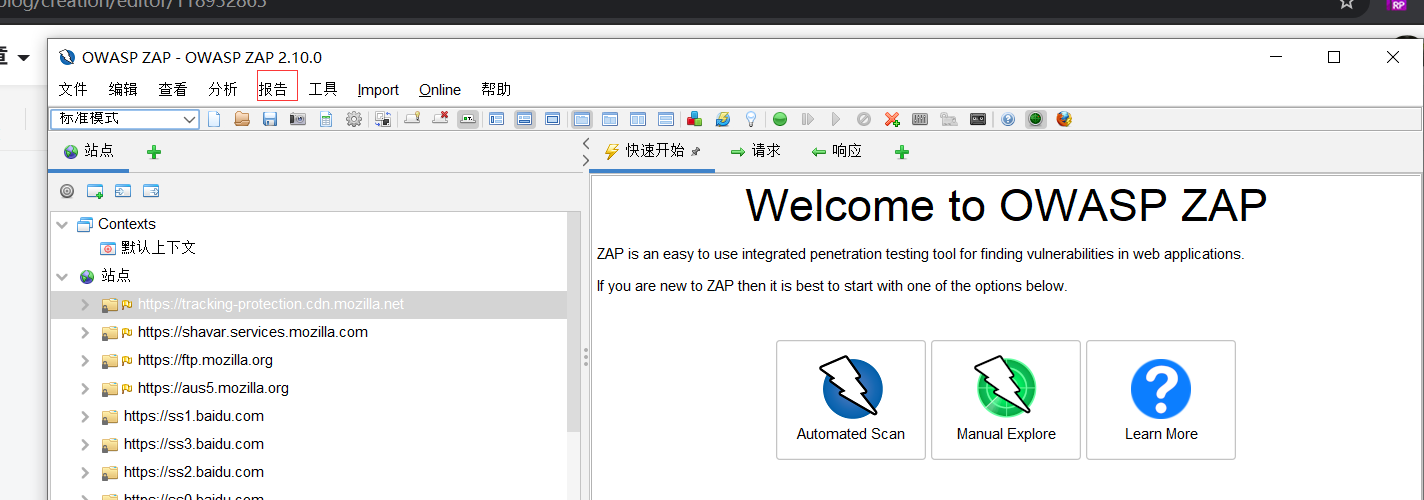Screen dimensions: 1424x500
Task: Switch to Expand Sites layout icon
Action: tap(497, 119)
